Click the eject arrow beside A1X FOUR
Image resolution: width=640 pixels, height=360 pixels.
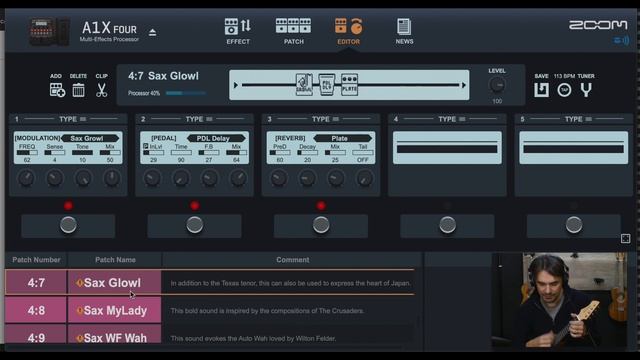(152, 32)
